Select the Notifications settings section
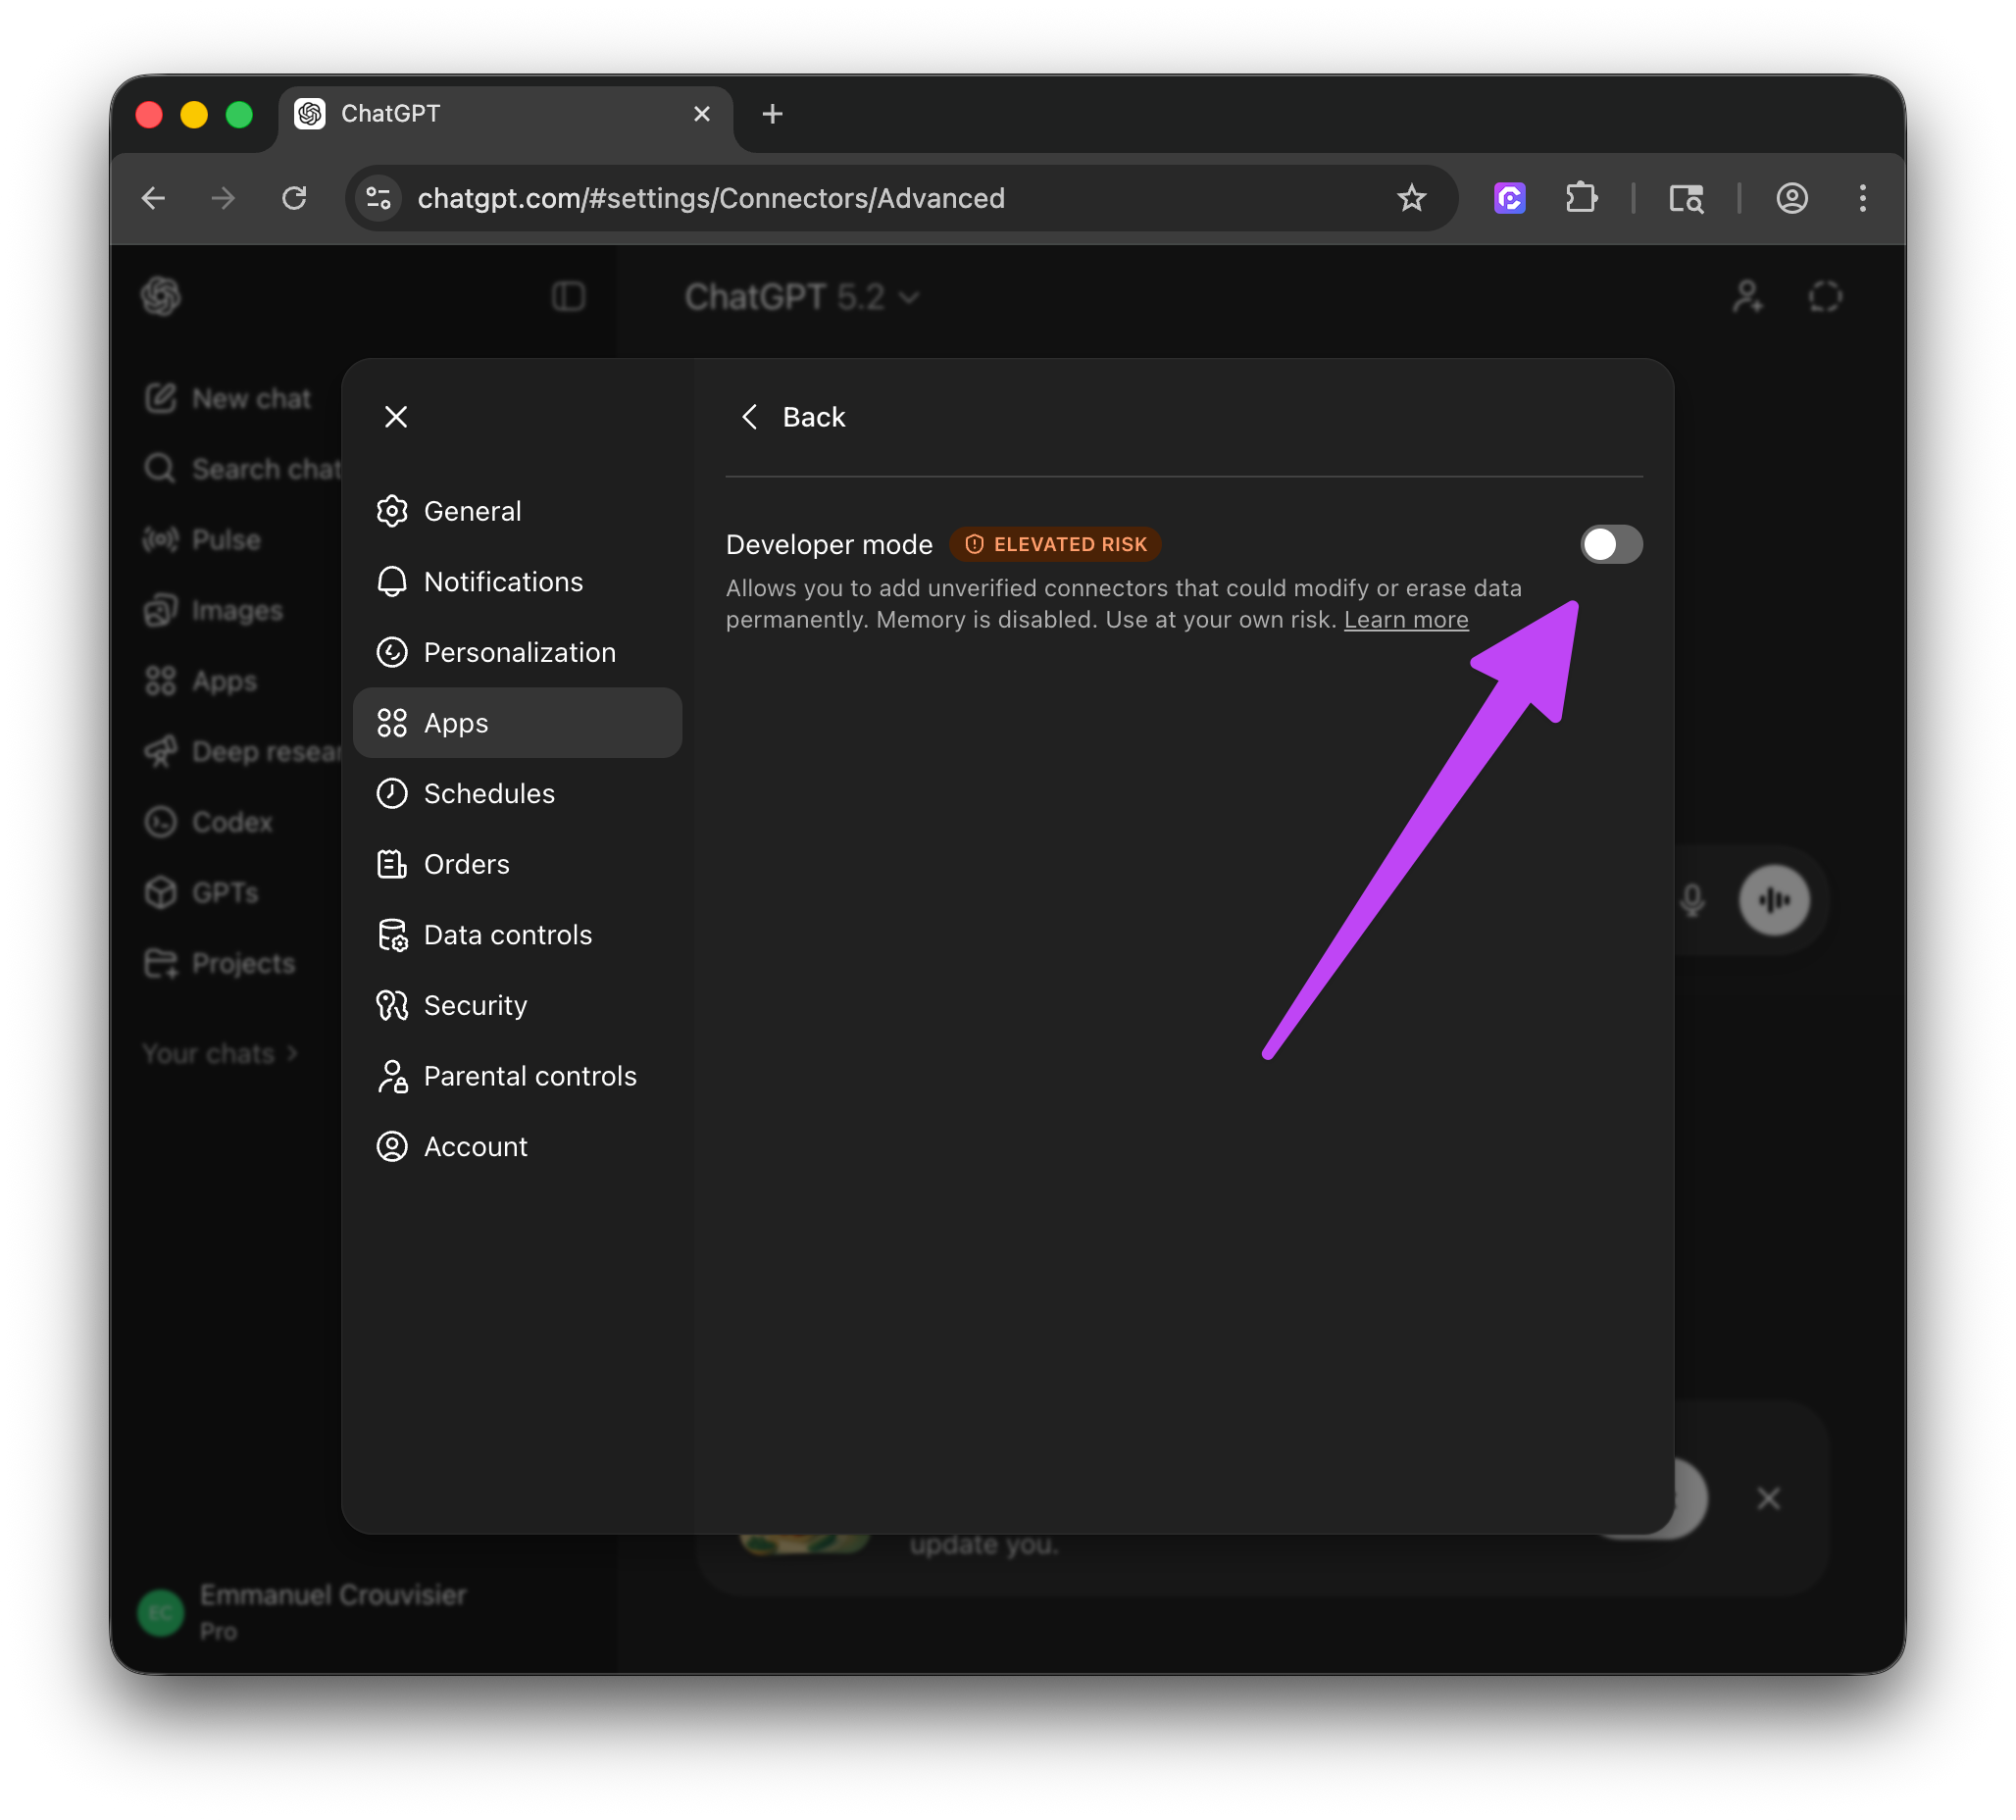This screenshot has height=1820, width=2016. 502,582
